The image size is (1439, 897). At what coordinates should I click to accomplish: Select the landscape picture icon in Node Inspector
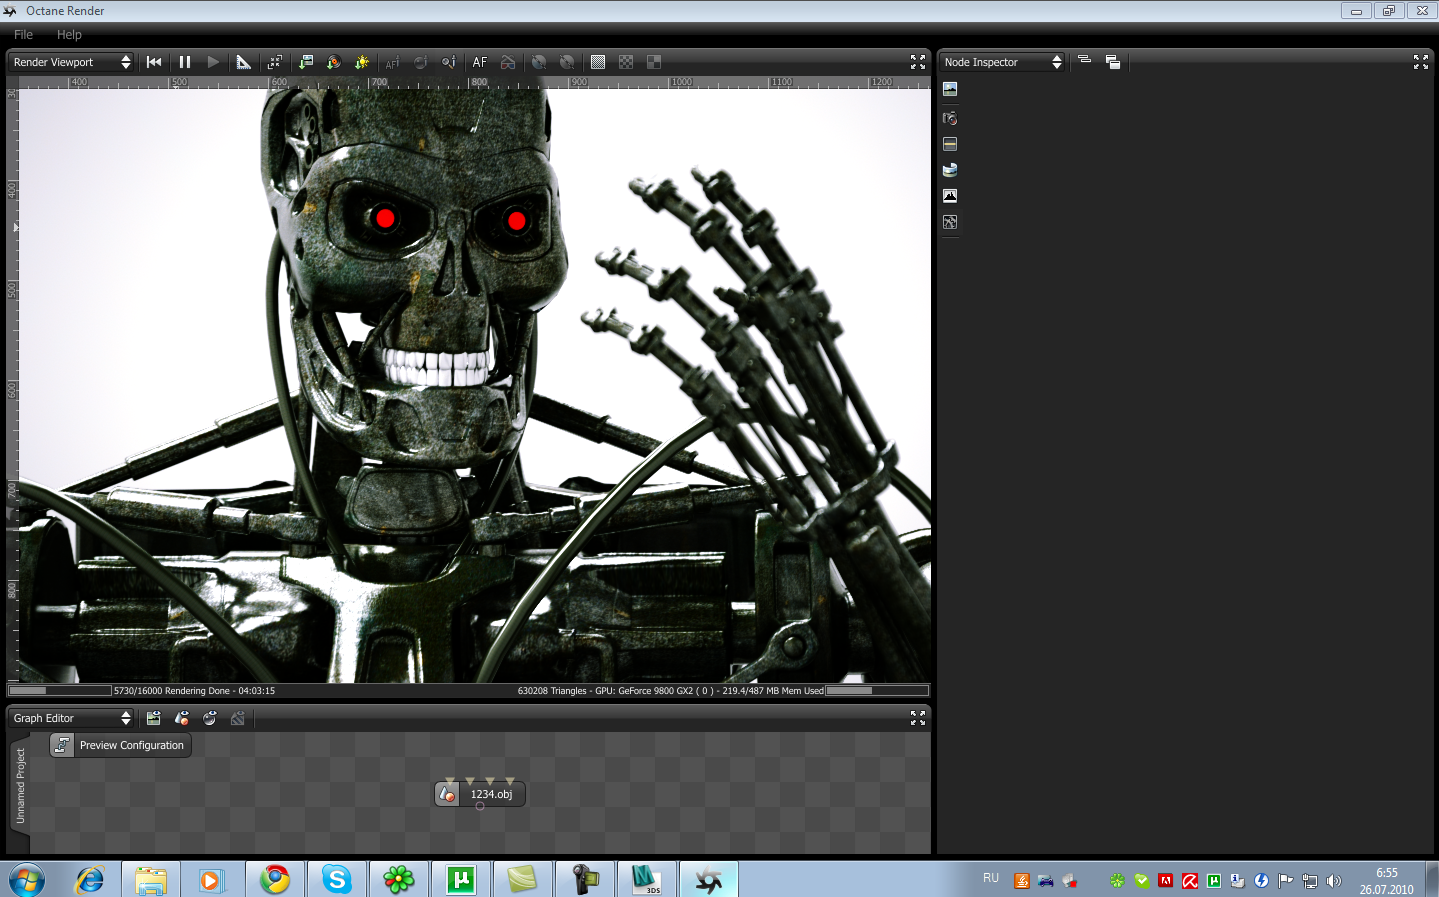point(950,89)
